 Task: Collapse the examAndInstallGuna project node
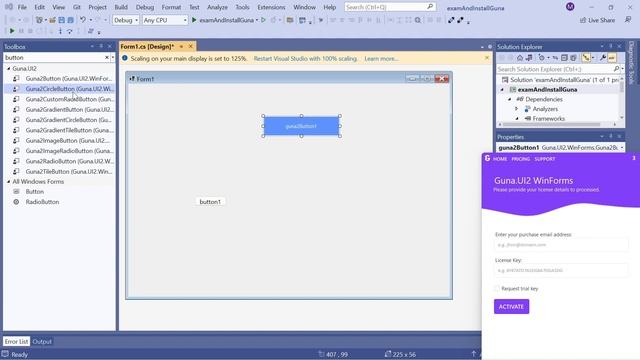point(502,89)
